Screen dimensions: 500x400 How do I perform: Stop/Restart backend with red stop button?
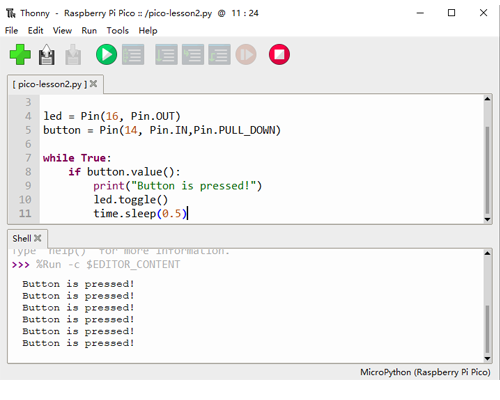[x=279, y=54]
